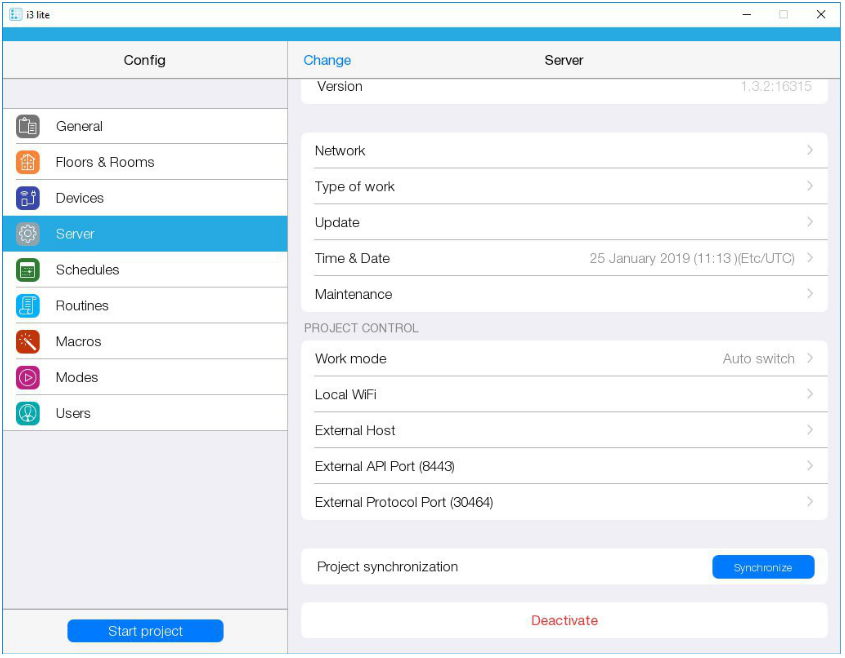Click the Server gear icon

tap(28, 234)
